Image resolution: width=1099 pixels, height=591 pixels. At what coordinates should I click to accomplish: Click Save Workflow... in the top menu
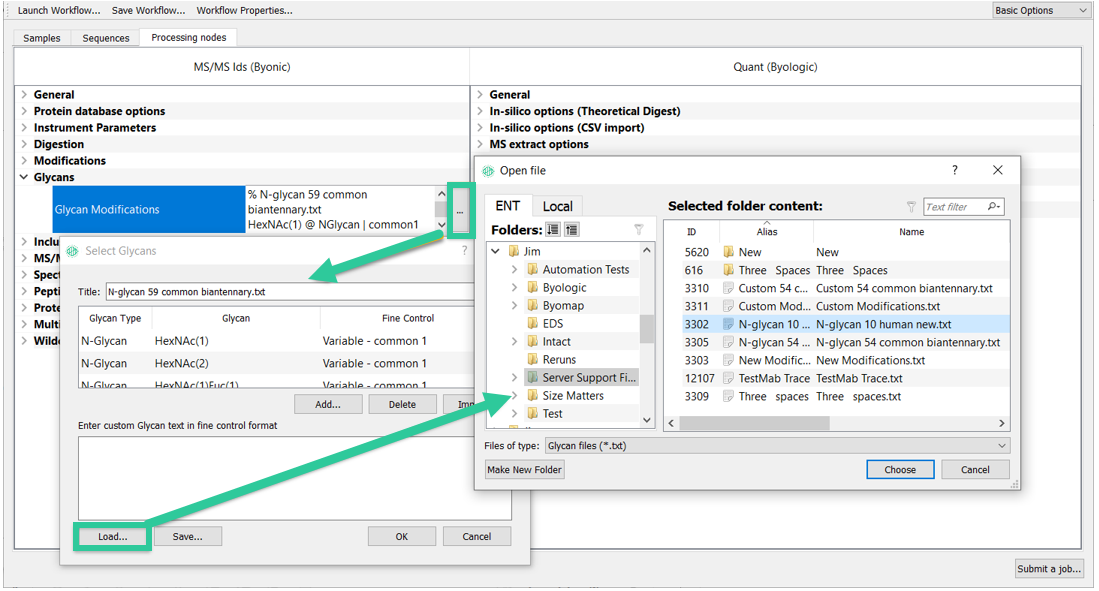pos(149,11)
